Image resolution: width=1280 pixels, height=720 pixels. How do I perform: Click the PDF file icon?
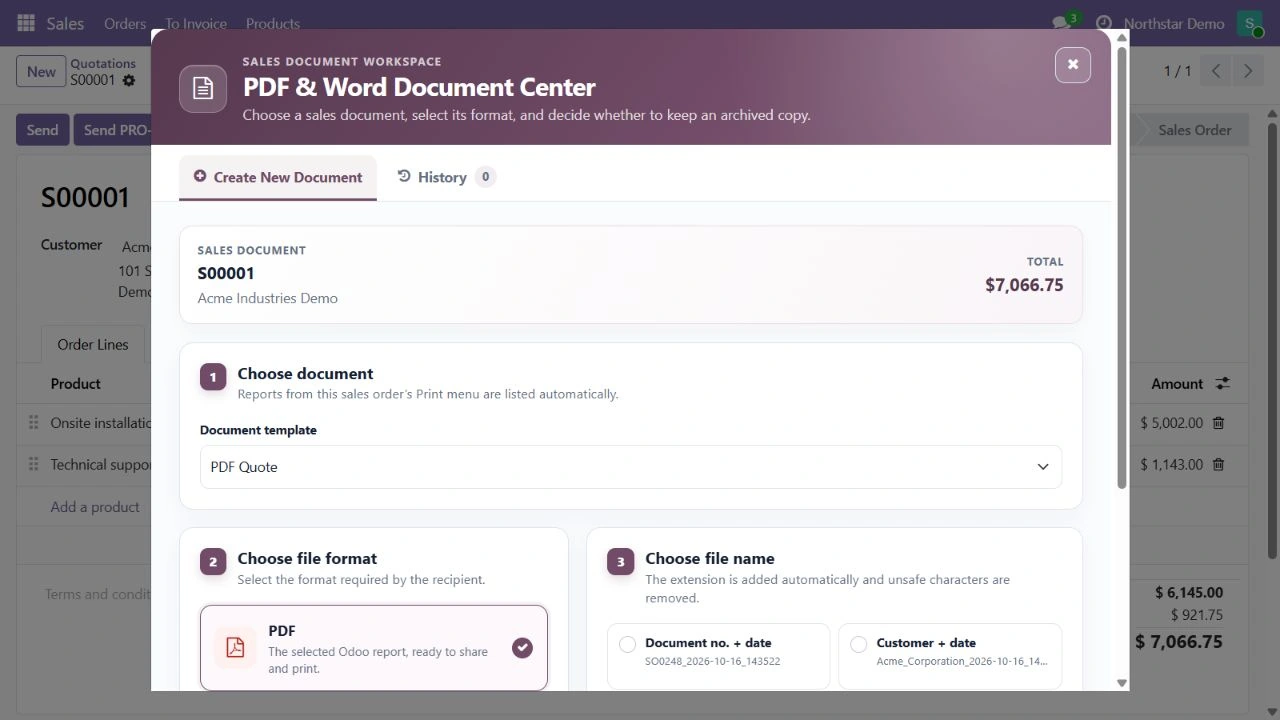pyautogui.click(x=235, y=647)
